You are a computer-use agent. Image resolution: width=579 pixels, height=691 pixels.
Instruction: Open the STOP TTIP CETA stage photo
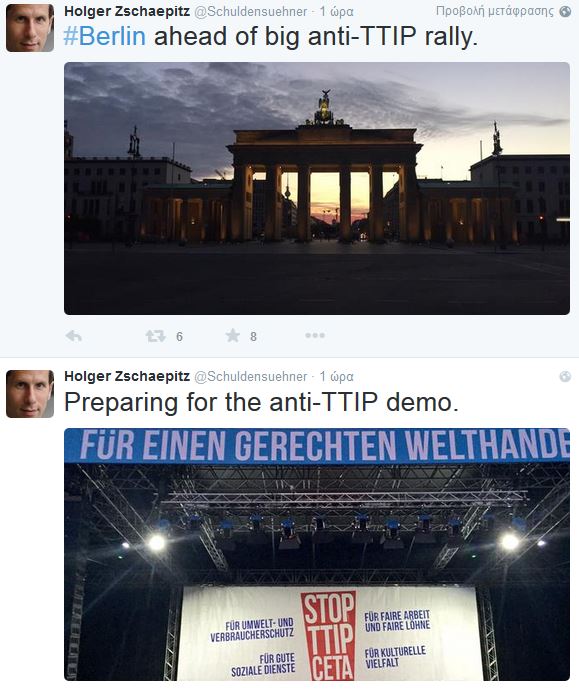click(317, 554)
